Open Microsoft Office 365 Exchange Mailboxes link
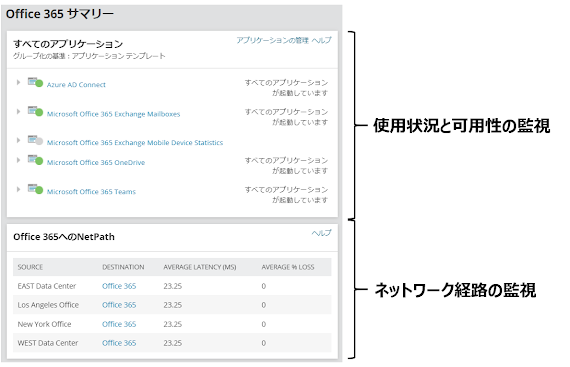Screen dimensions: 570x367 pyautogui.click(x=113, y=114)
